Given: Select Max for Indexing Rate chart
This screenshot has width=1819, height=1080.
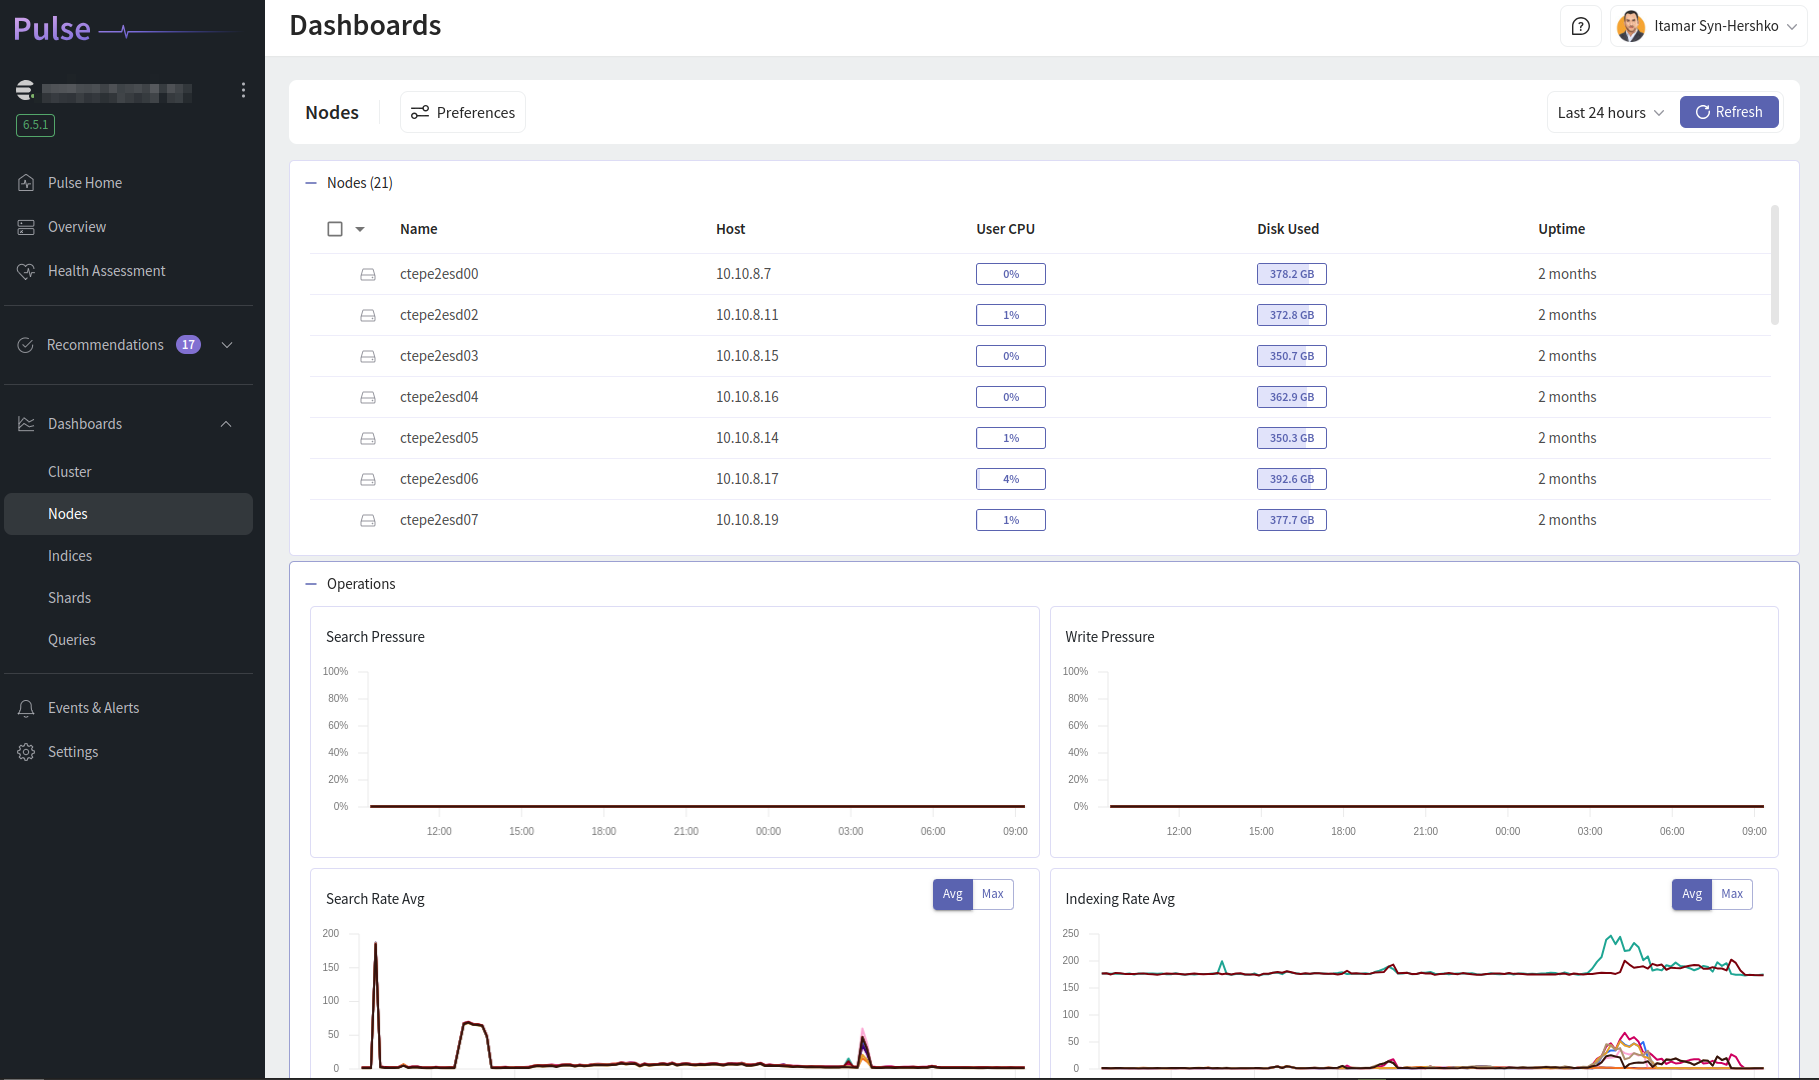Looking at the screenshot, I should click(1732, 894).
